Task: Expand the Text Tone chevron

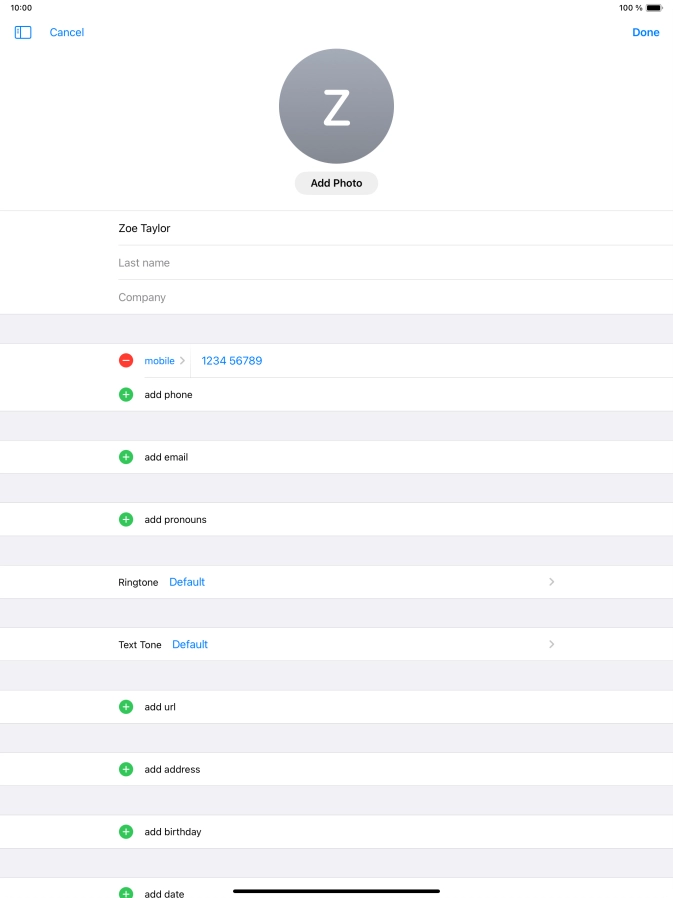Action: point(551,645)
